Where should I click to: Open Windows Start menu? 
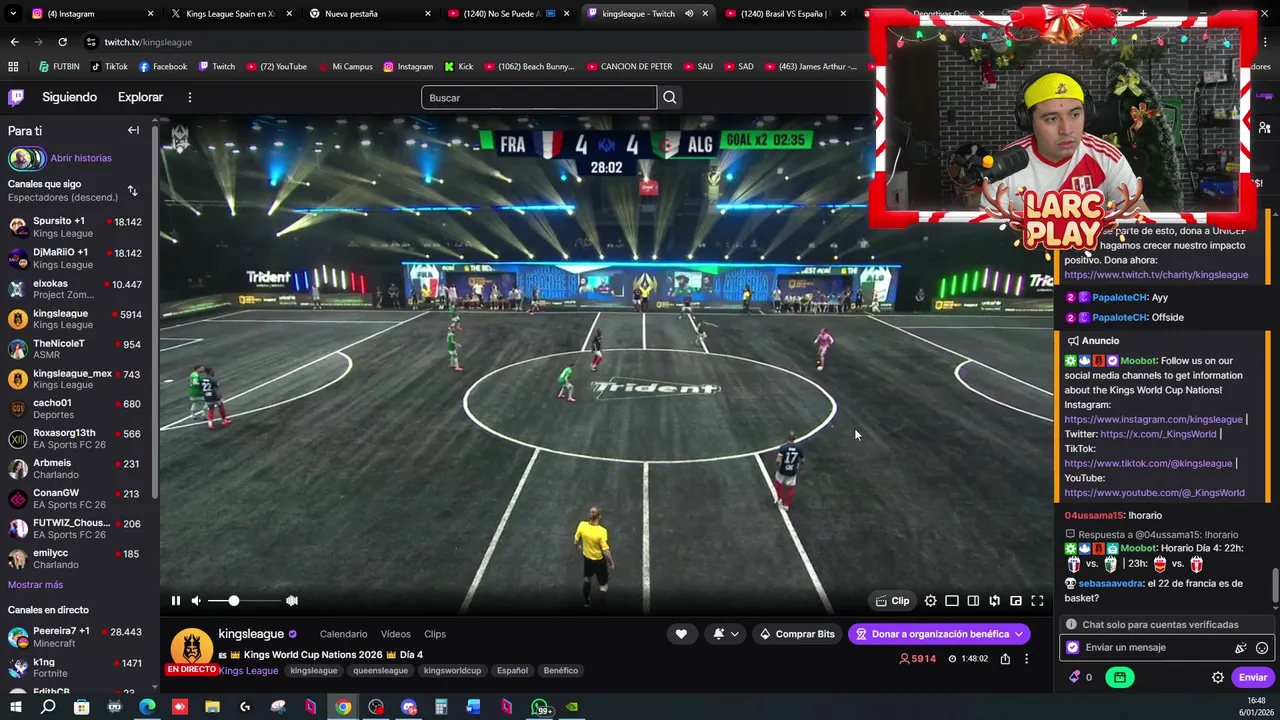(15, 708)
